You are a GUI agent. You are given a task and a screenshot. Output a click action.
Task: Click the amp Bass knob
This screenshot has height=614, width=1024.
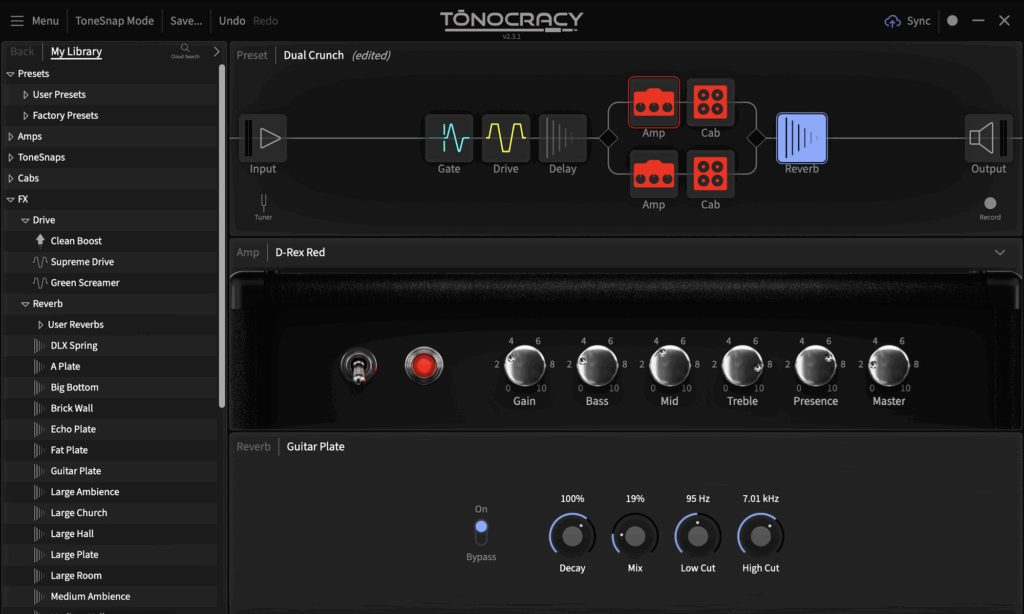coord(597,366)
